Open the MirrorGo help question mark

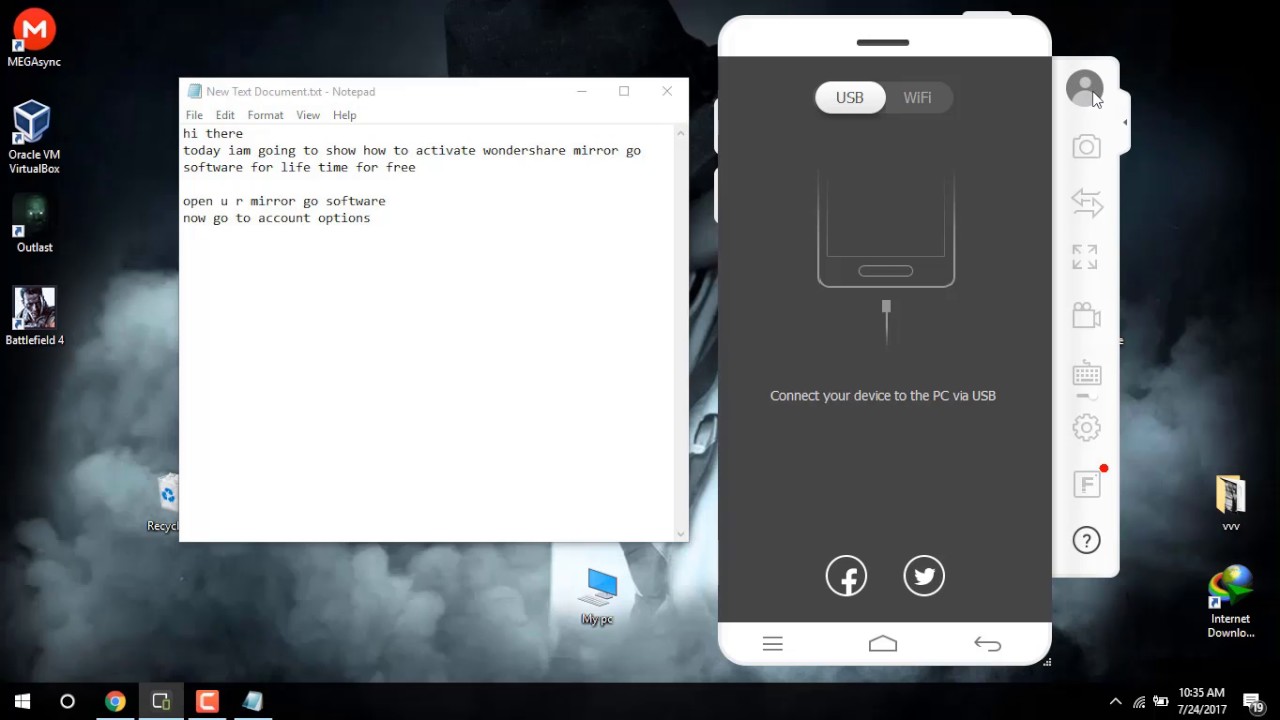(x=1086, y=541)
